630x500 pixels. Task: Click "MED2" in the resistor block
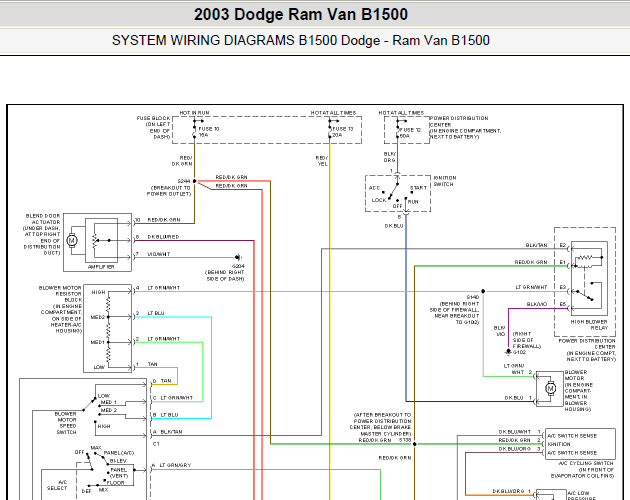(98, 317)
